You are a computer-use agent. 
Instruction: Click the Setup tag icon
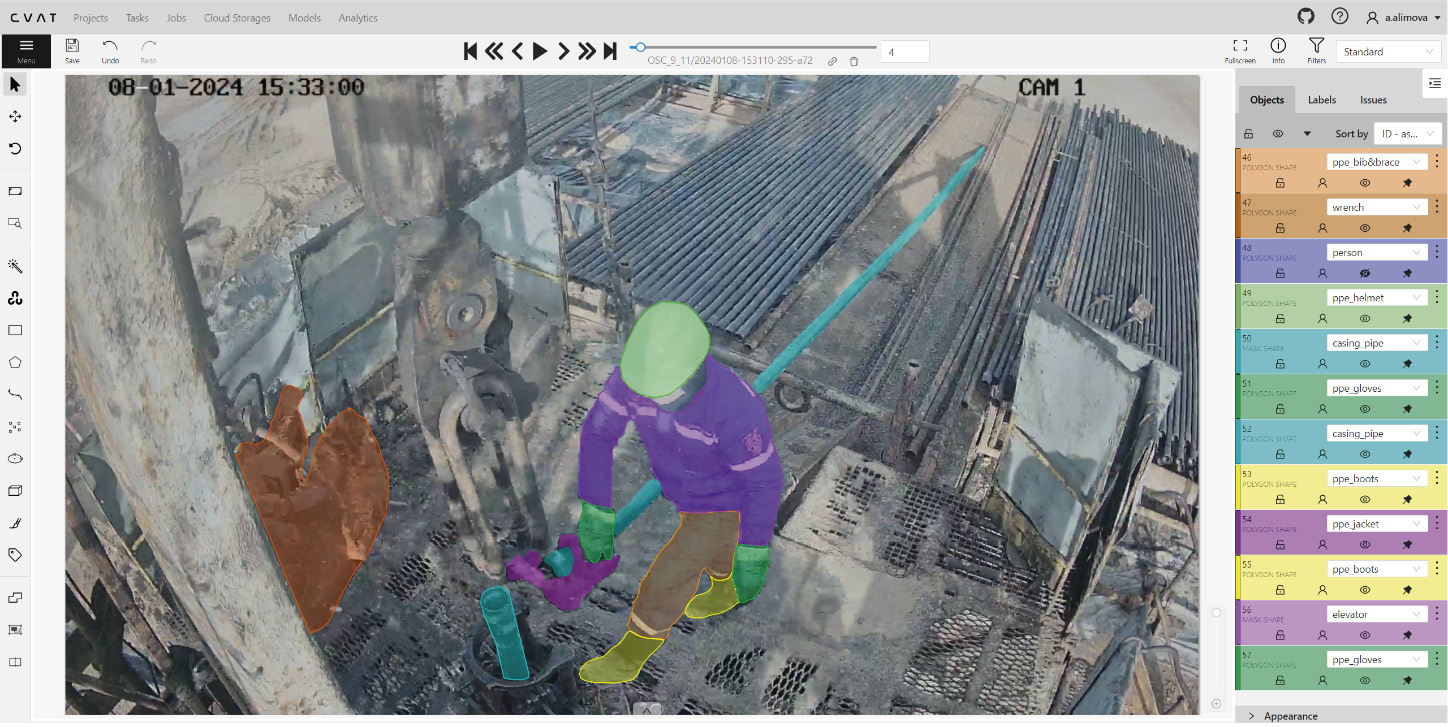[15, 554]
